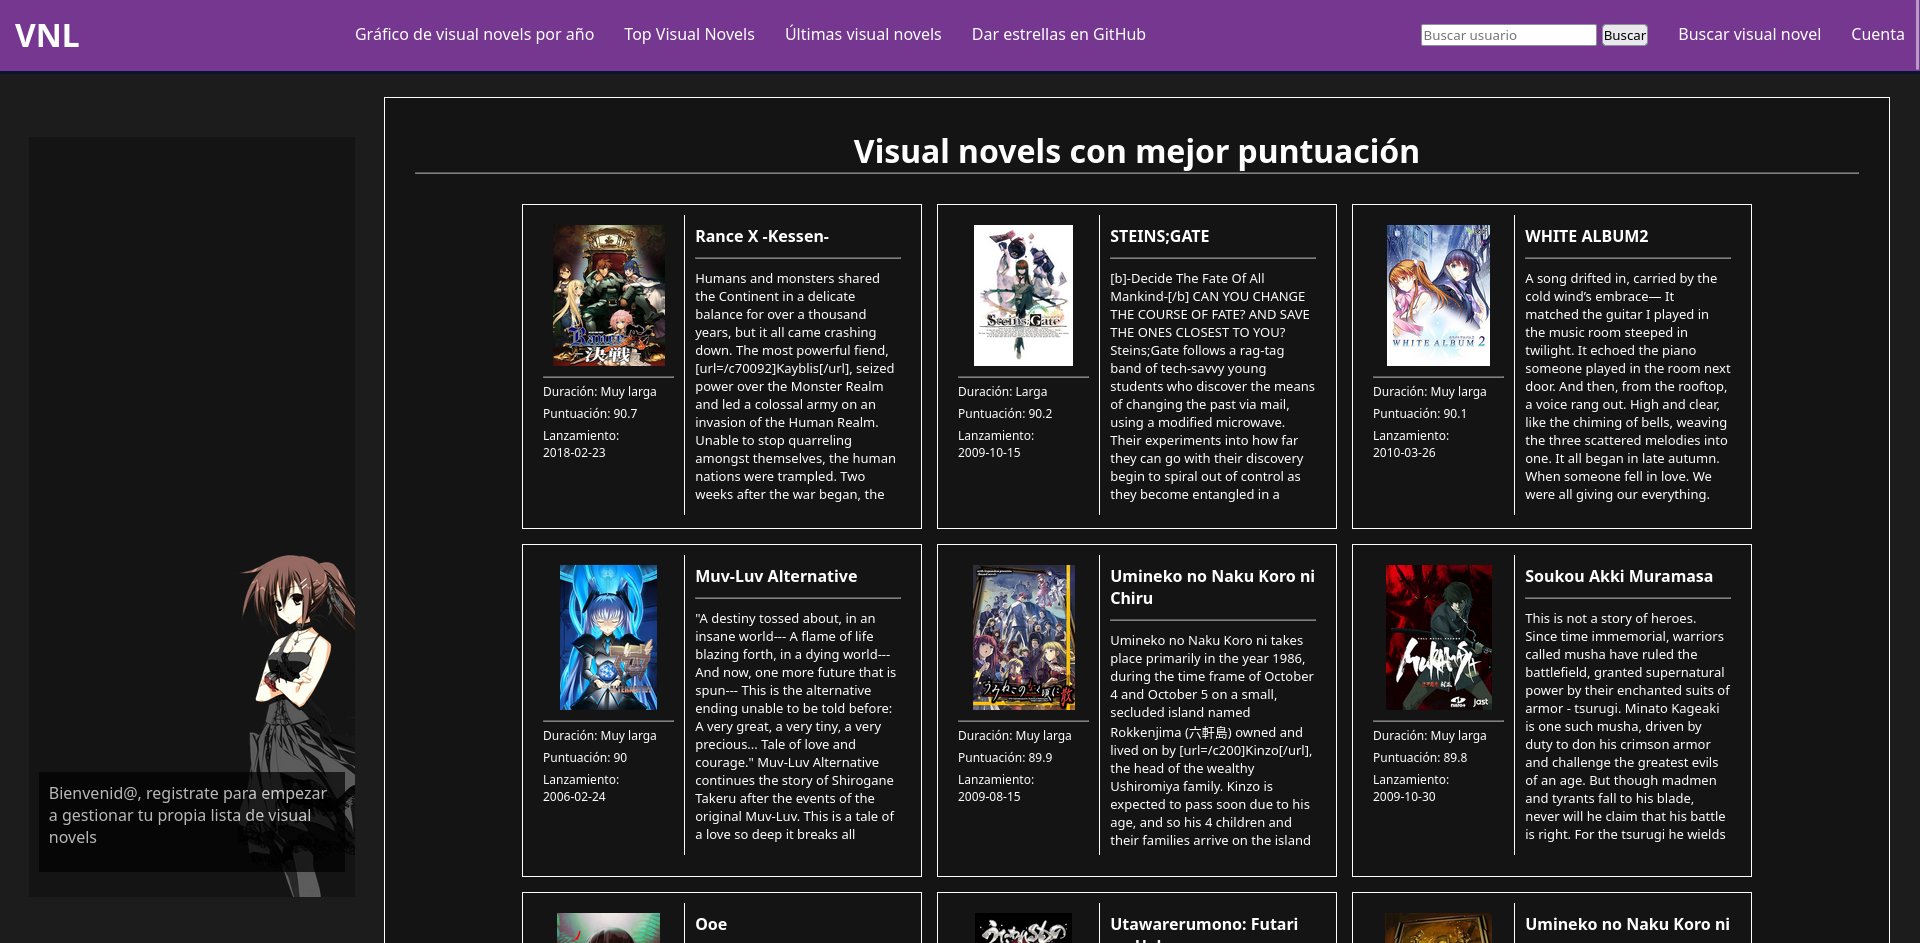
Task: Focus the Buscar usuario search field
Action: pyautogui.click(x=1507, y=36)
